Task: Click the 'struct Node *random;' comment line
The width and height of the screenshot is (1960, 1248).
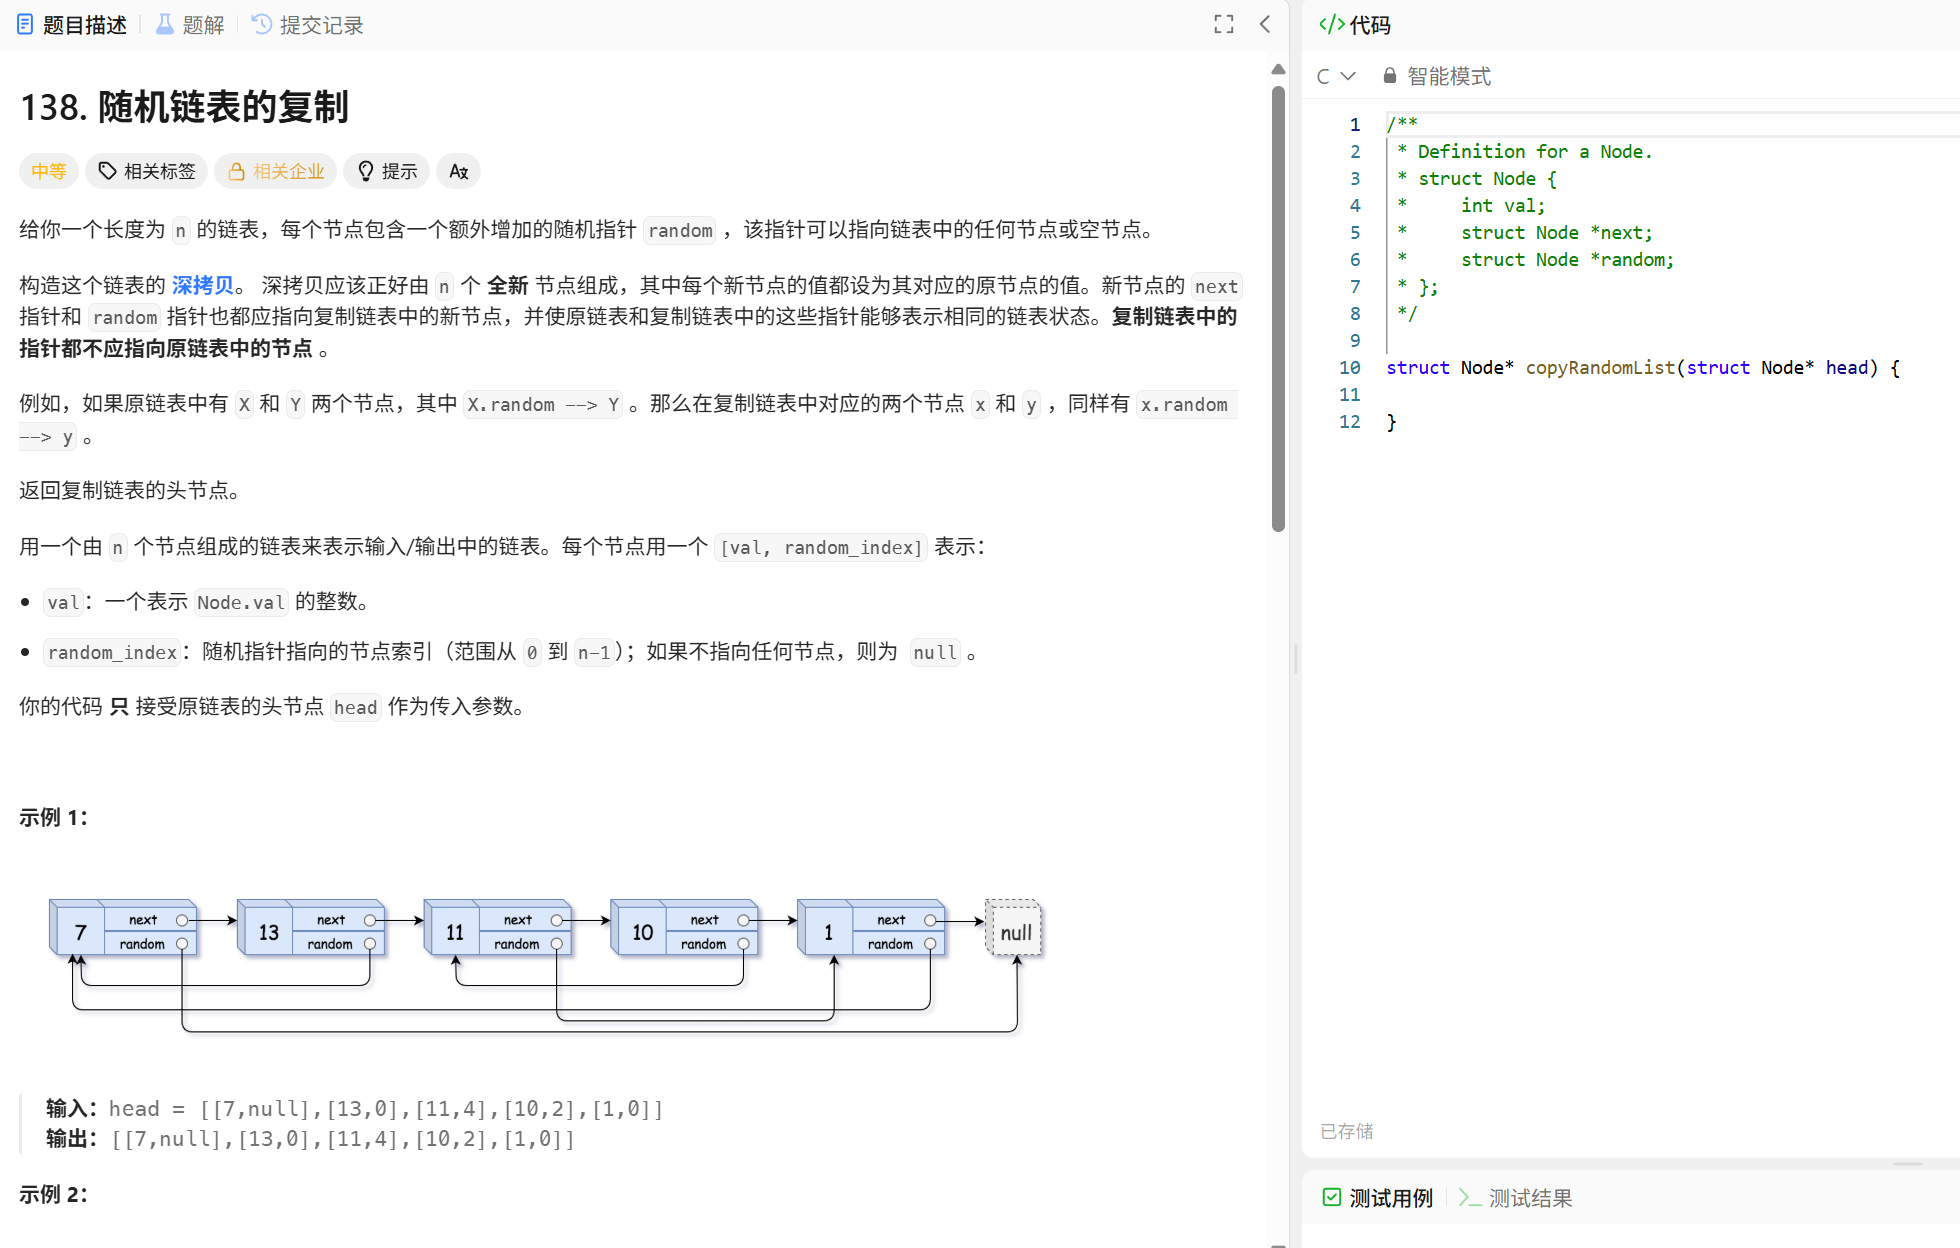Action: point(1567,260)
